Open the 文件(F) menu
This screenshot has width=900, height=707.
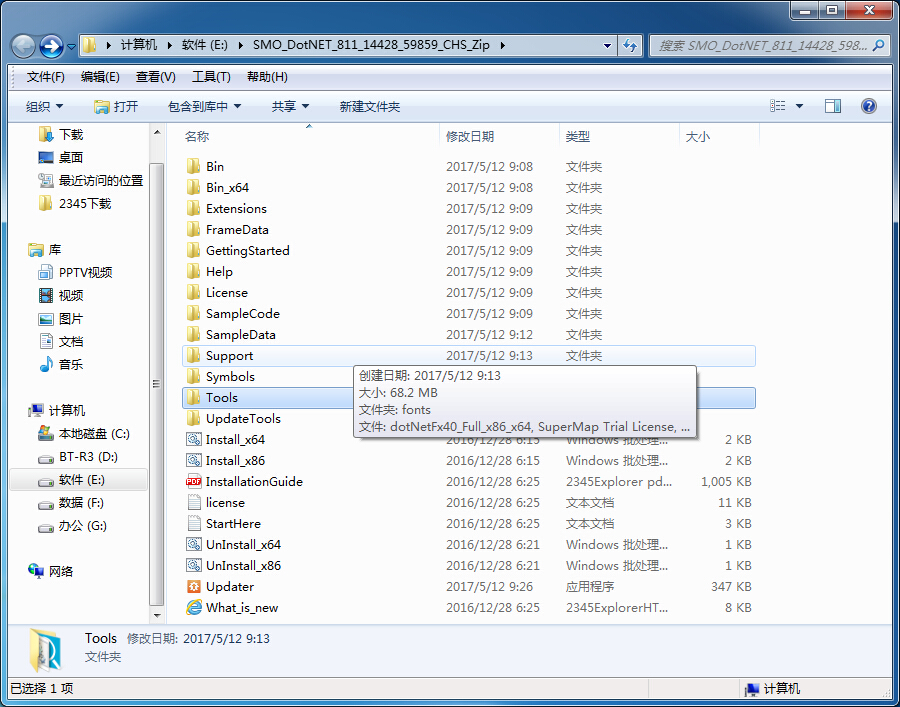tap(45, 77)
